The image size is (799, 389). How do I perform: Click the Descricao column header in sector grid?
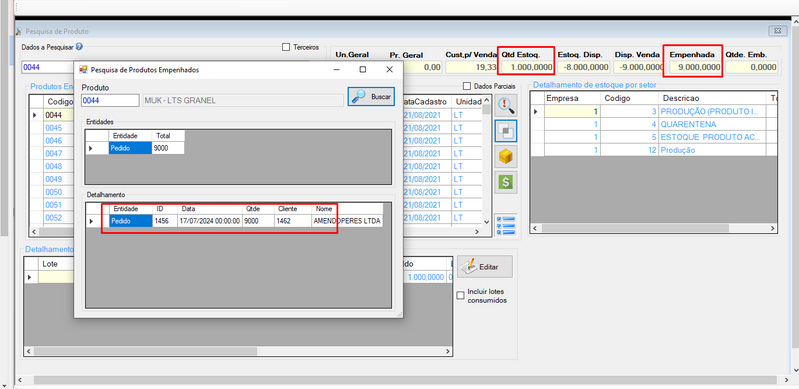coord(712,98)
